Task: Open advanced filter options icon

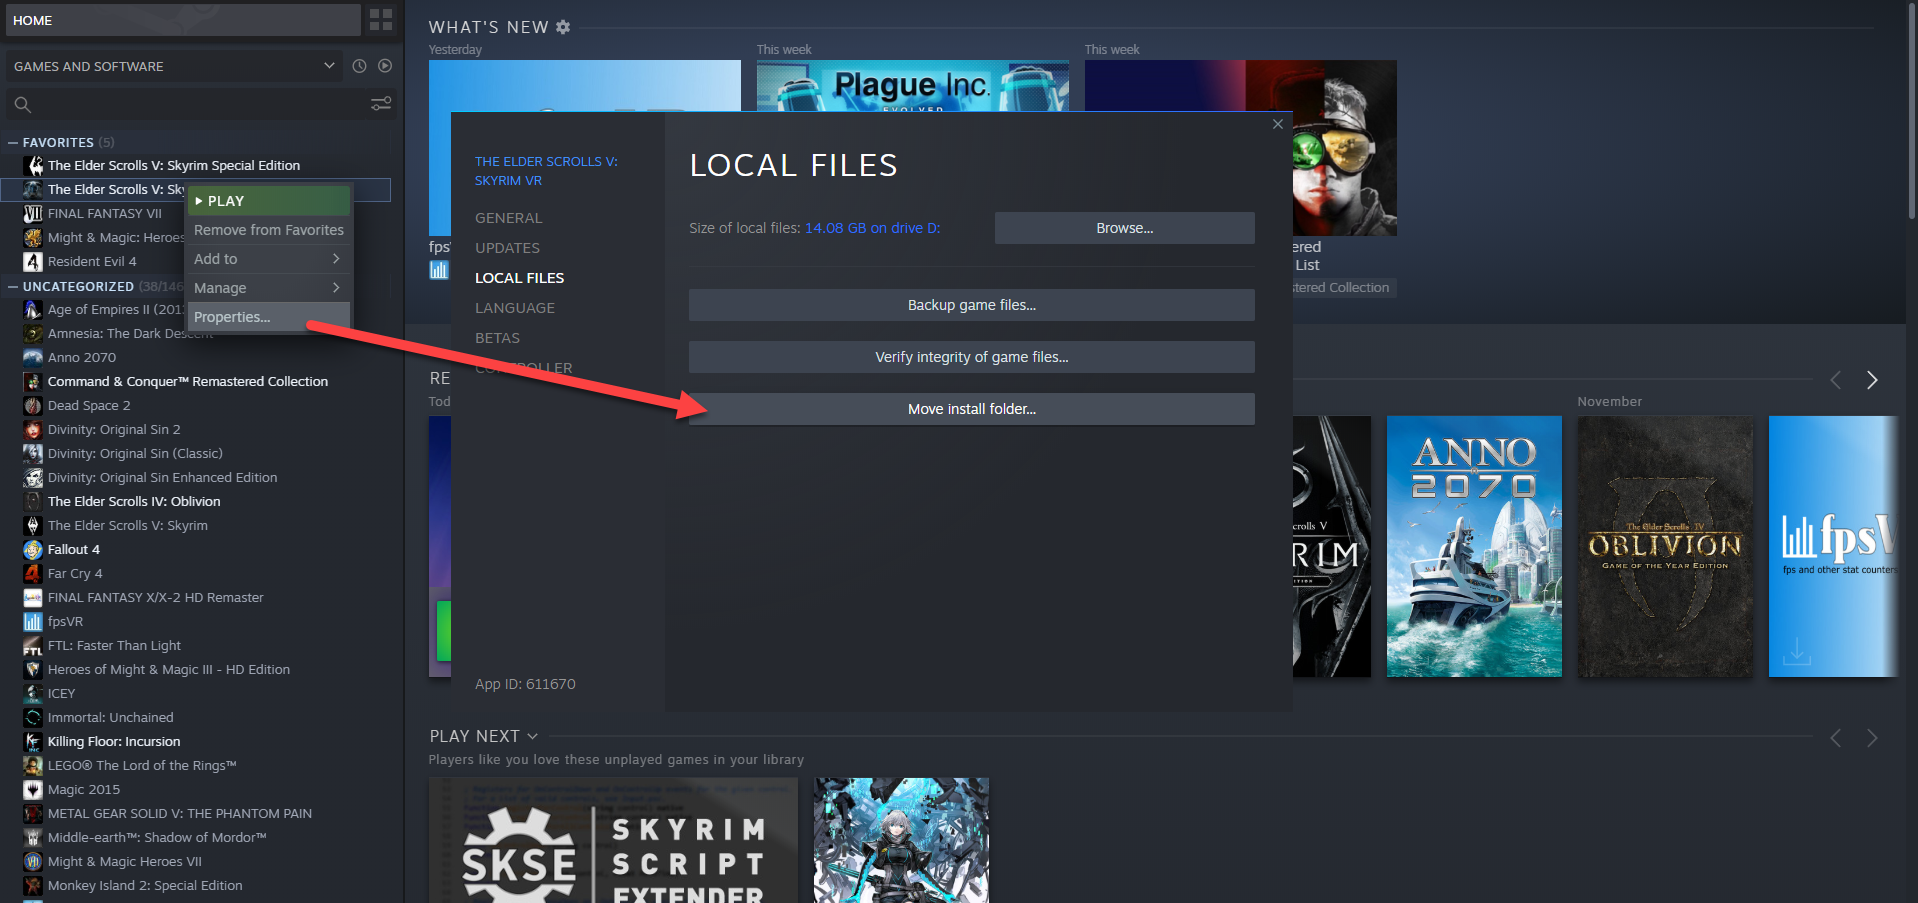Action: tap(381, 104)
